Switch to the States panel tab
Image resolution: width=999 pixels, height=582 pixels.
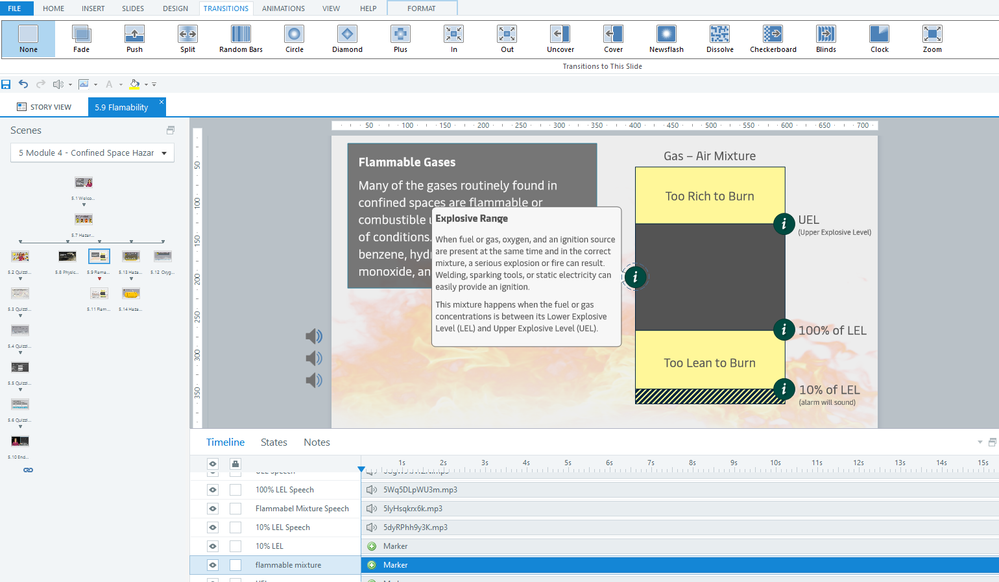(x=273, y=442)
